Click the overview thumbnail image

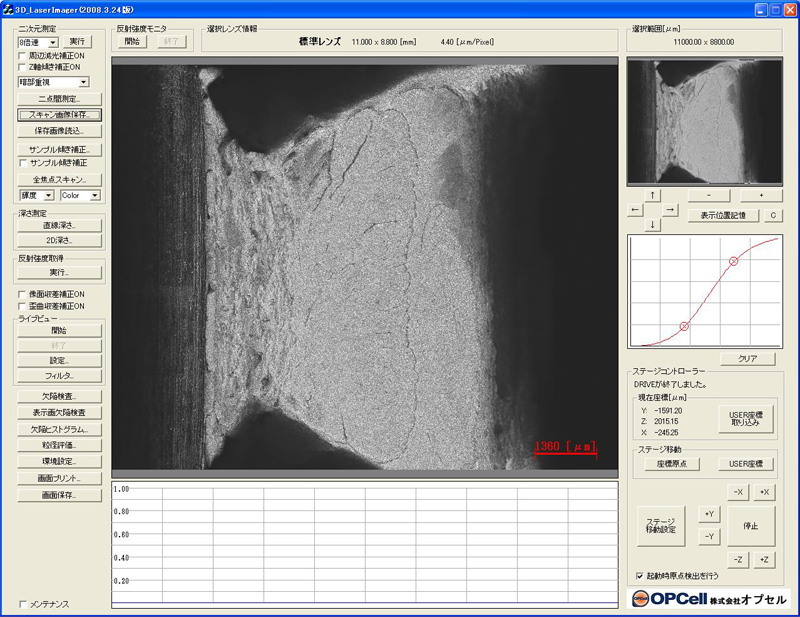tap(703, 120)
